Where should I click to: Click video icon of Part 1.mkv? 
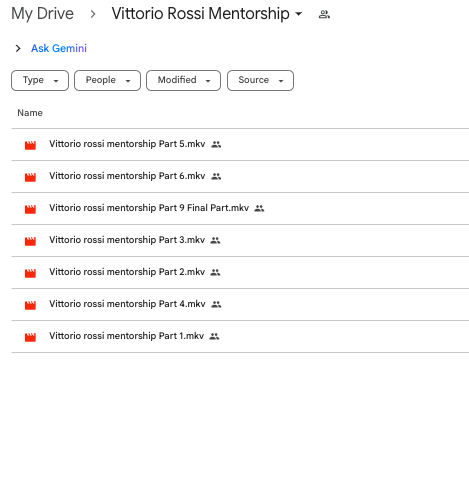tap(30, 337)
